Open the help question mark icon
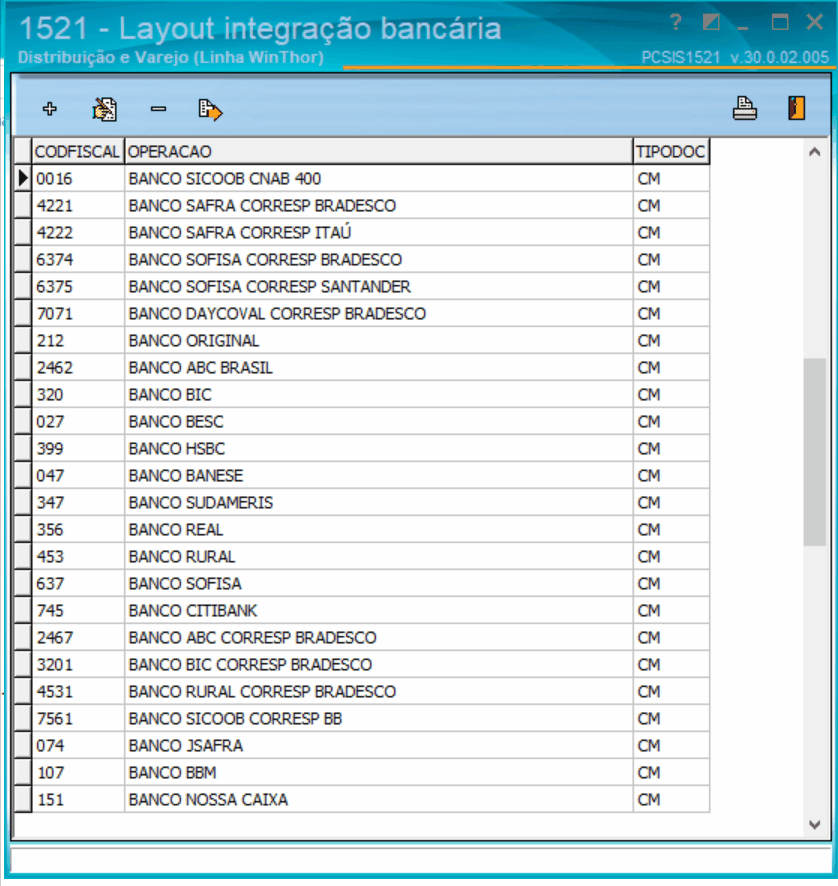The image size is (838, 886). [675, 23]
